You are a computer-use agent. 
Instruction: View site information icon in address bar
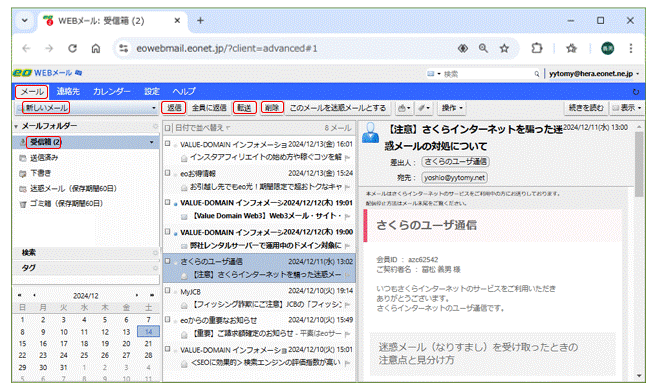coord(123,49)
